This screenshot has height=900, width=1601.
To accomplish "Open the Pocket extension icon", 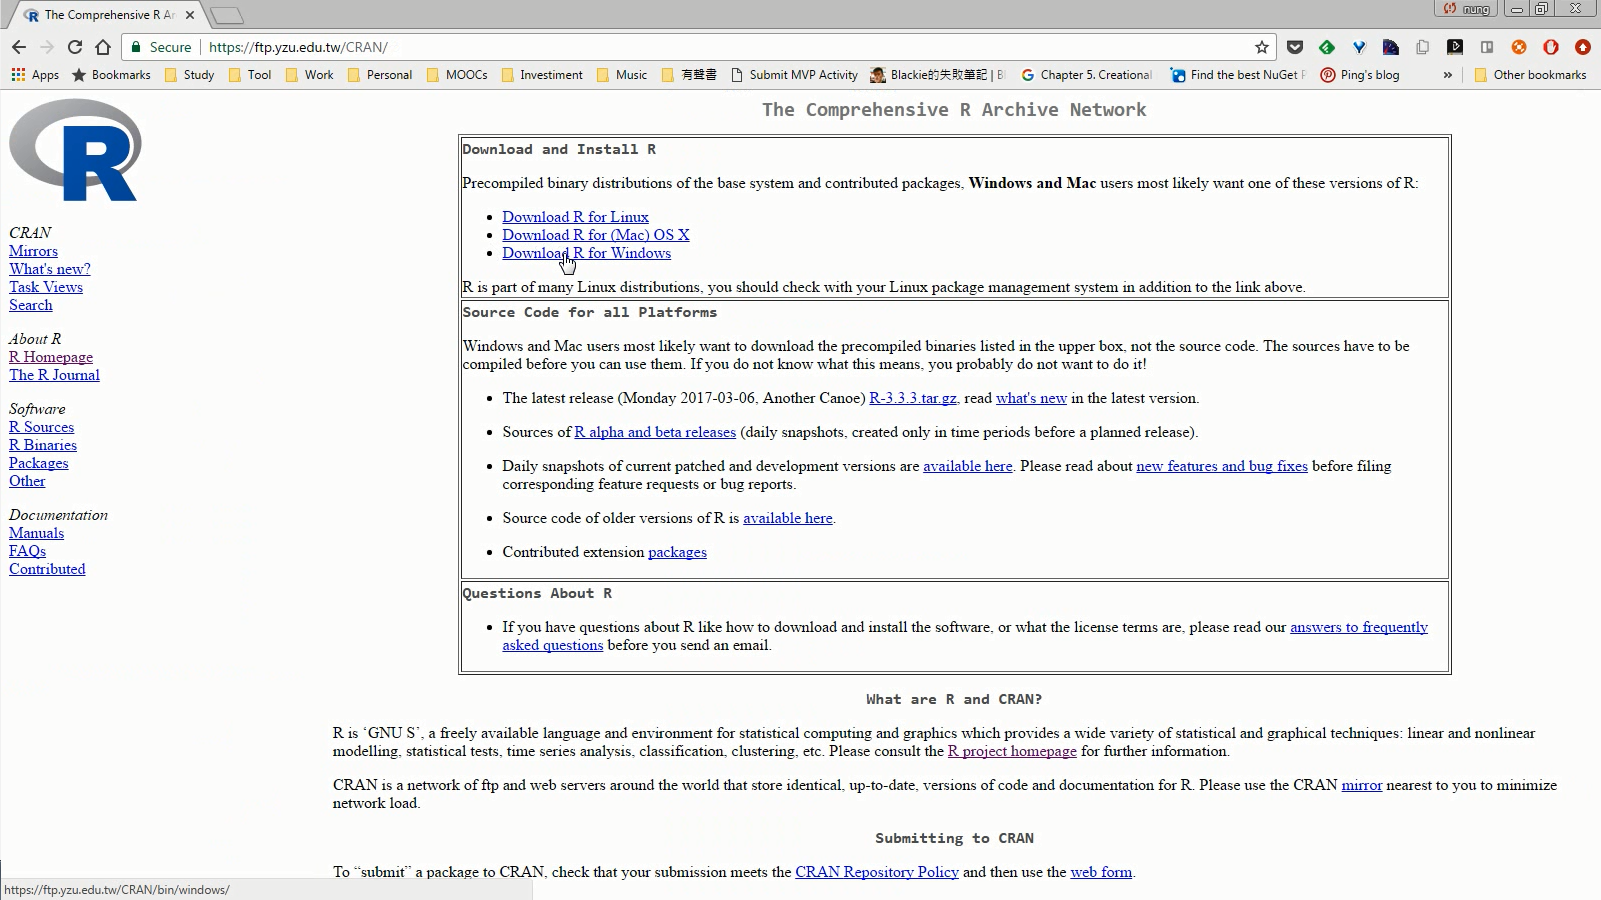I will pyautogui.click(x=1295, y=47).
